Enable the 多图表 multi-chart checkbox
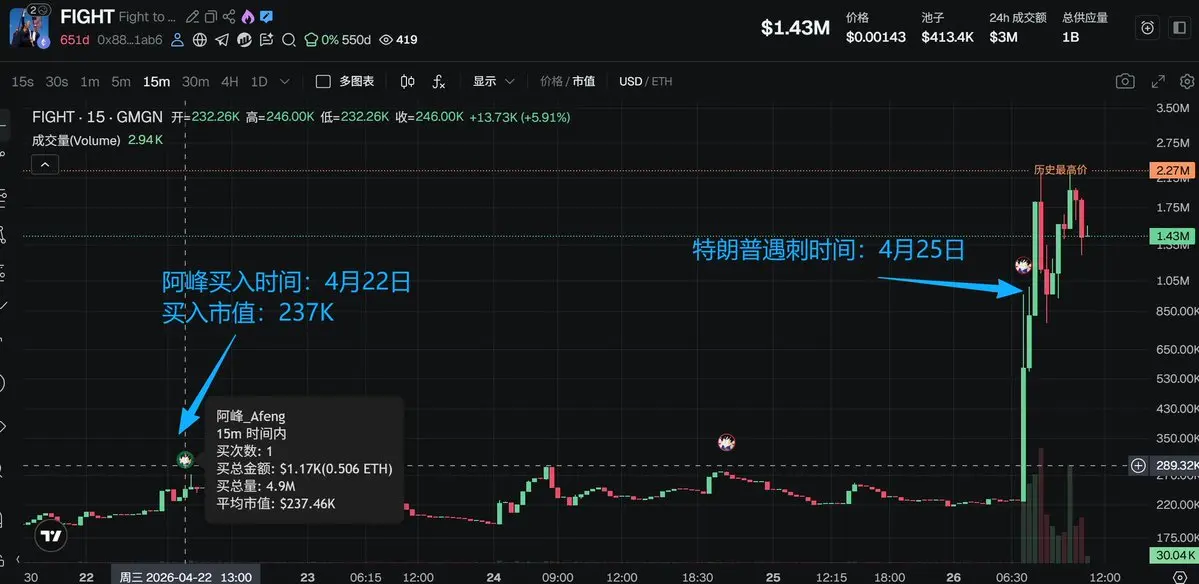 [x=323, y=81]
